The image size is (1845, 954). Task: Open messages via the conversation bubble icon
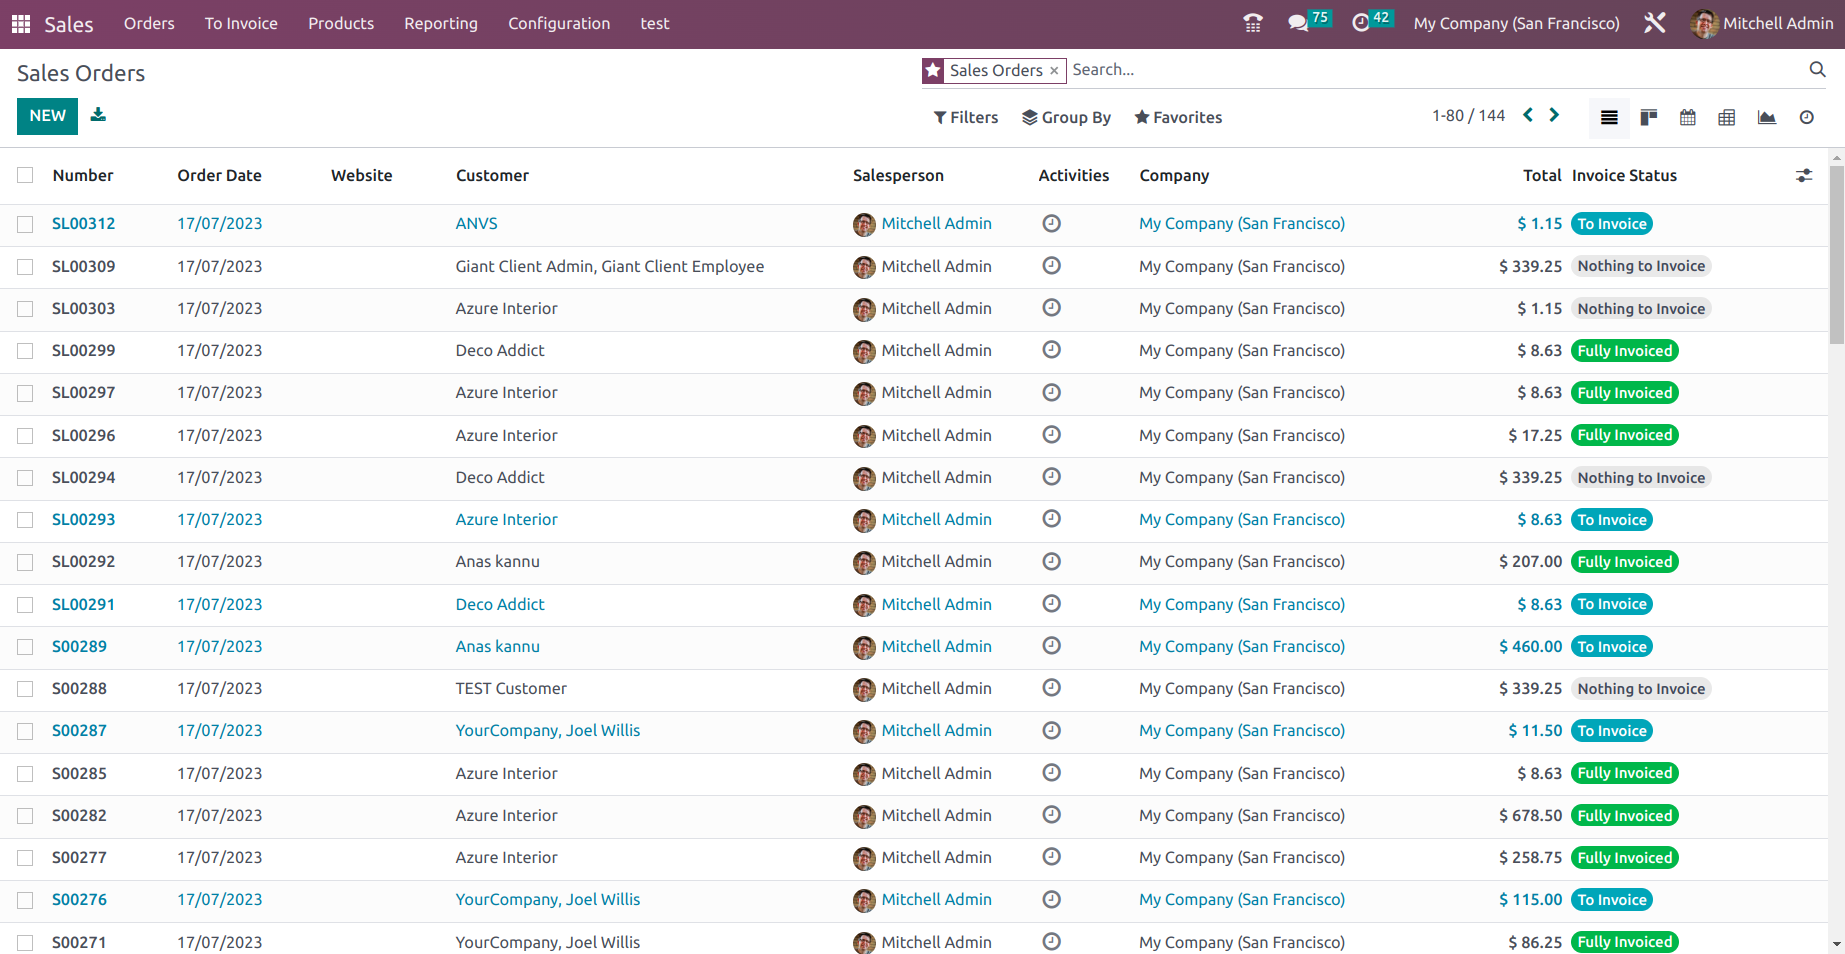coord(1297,20)
